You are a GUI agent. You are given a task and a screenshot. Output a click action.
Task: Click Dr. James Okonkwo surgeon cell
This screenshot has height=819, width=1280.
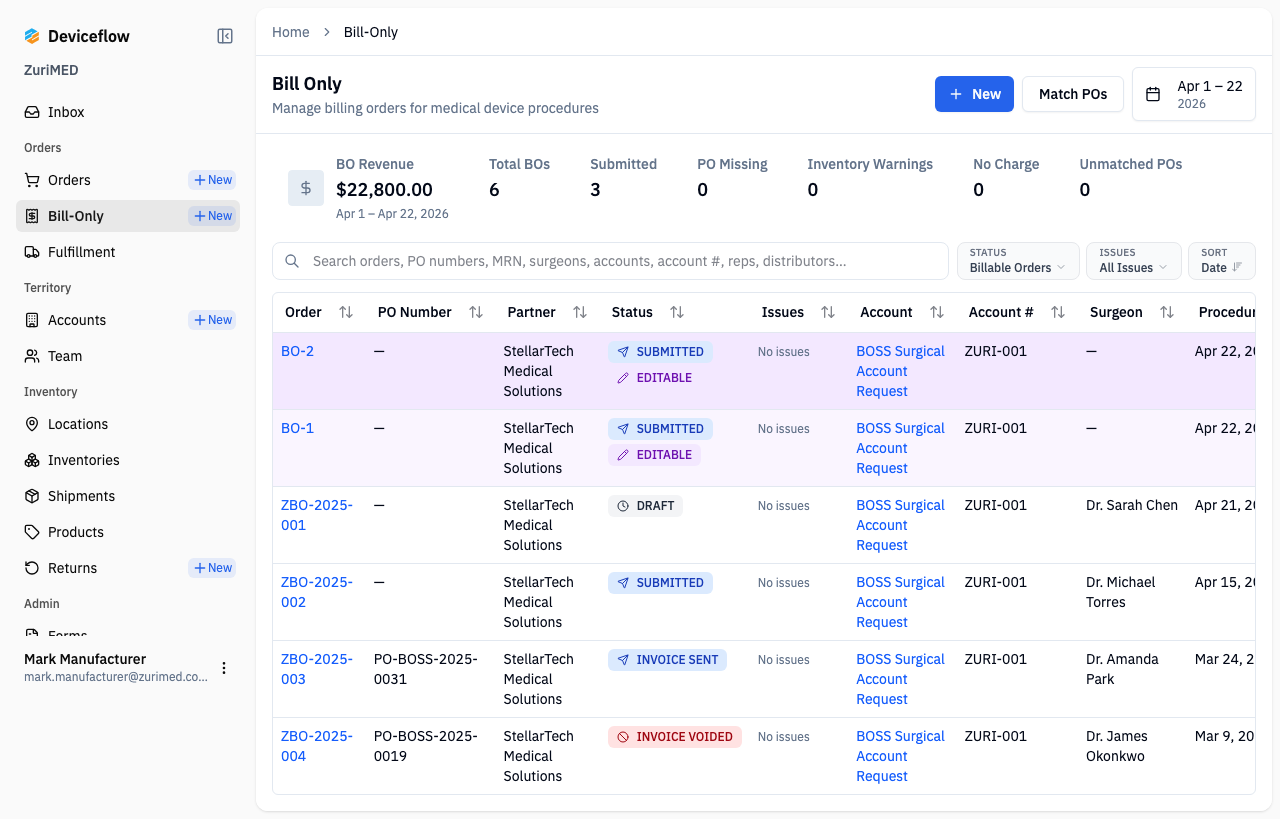pyautogui.click(x=1117, y=746)
